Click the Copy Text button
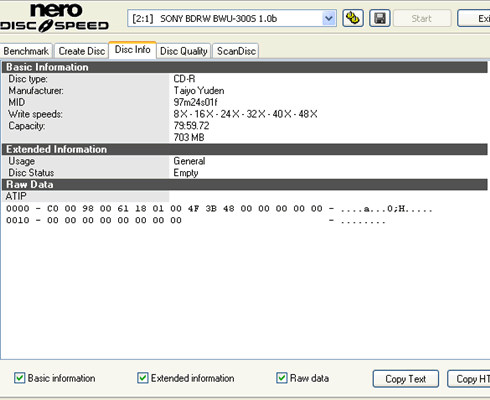Image resolution: width=490 pixels, height=400 pixels. tap(406, 379)
